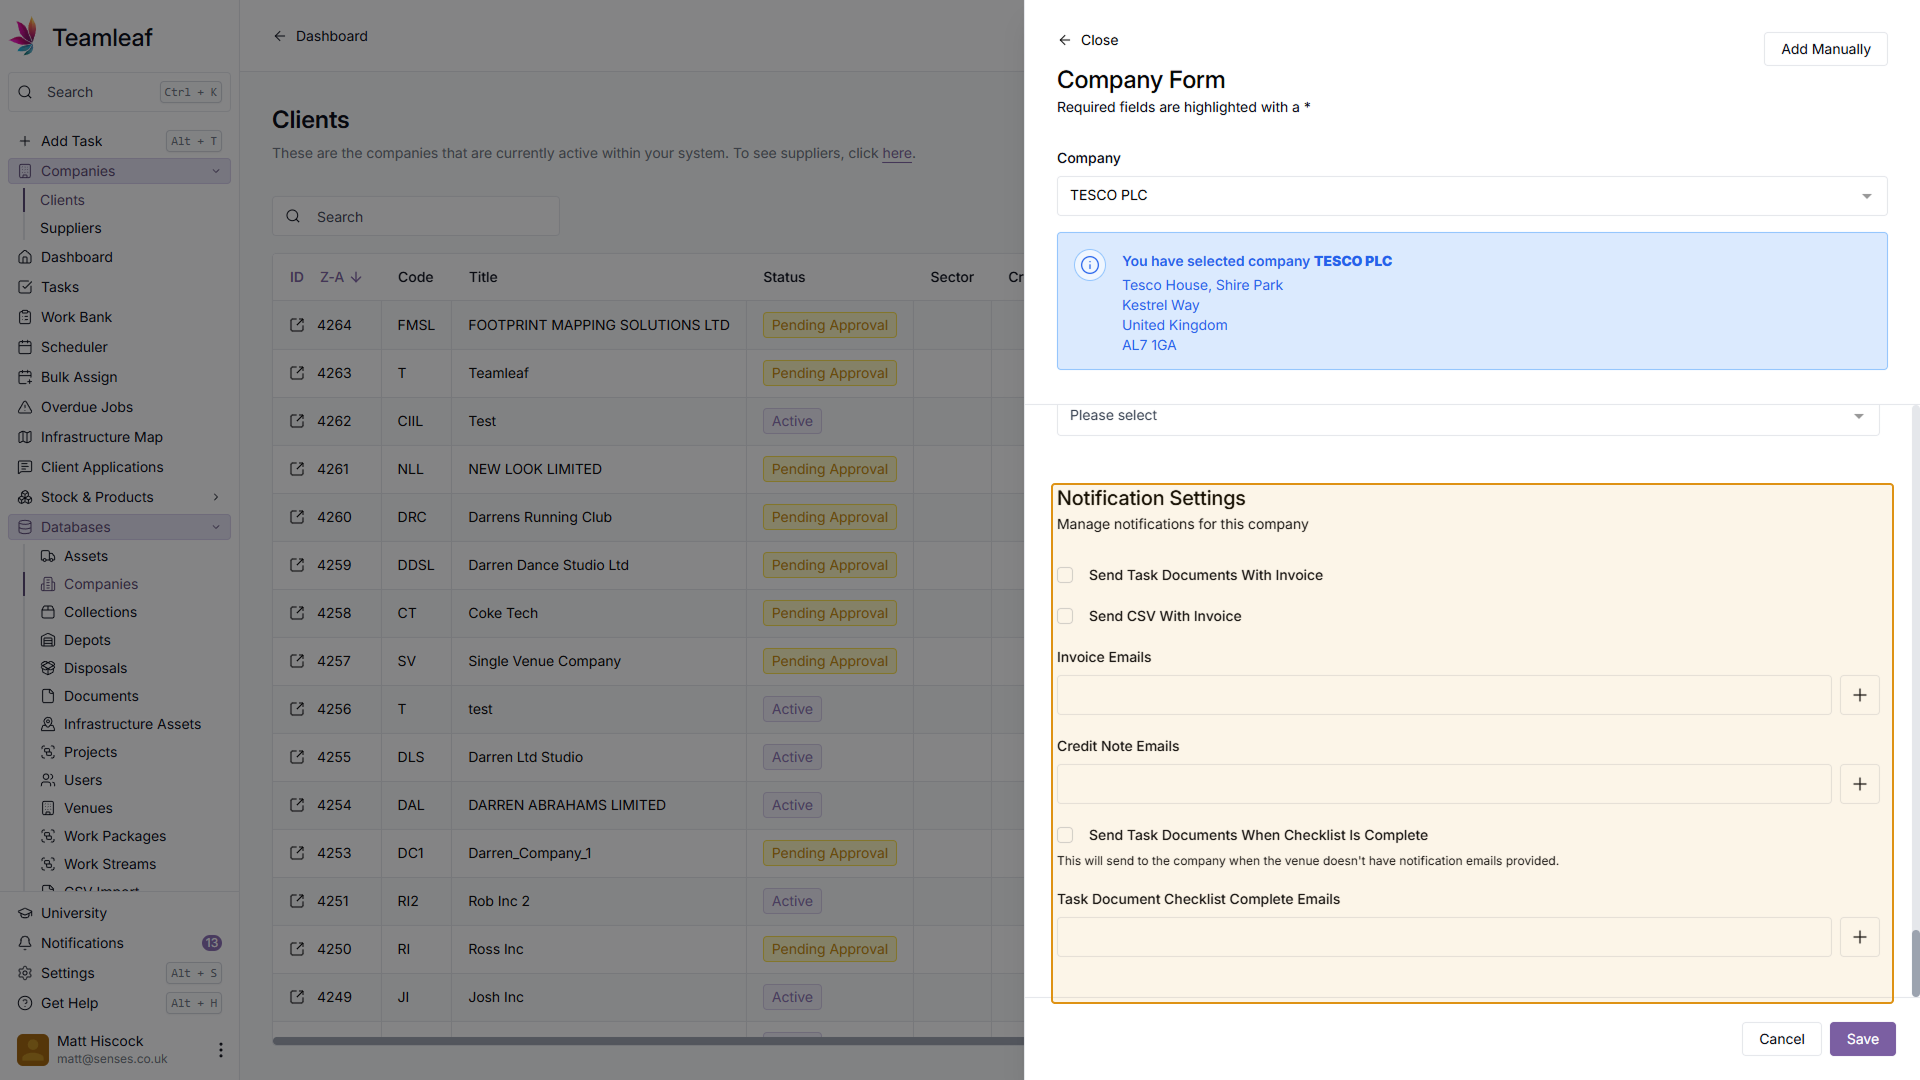Check Send Task Documents When Checklist Complete
Image resolution: width=1920 pixels, height=1080 pixels.
tap(1065, 835)
